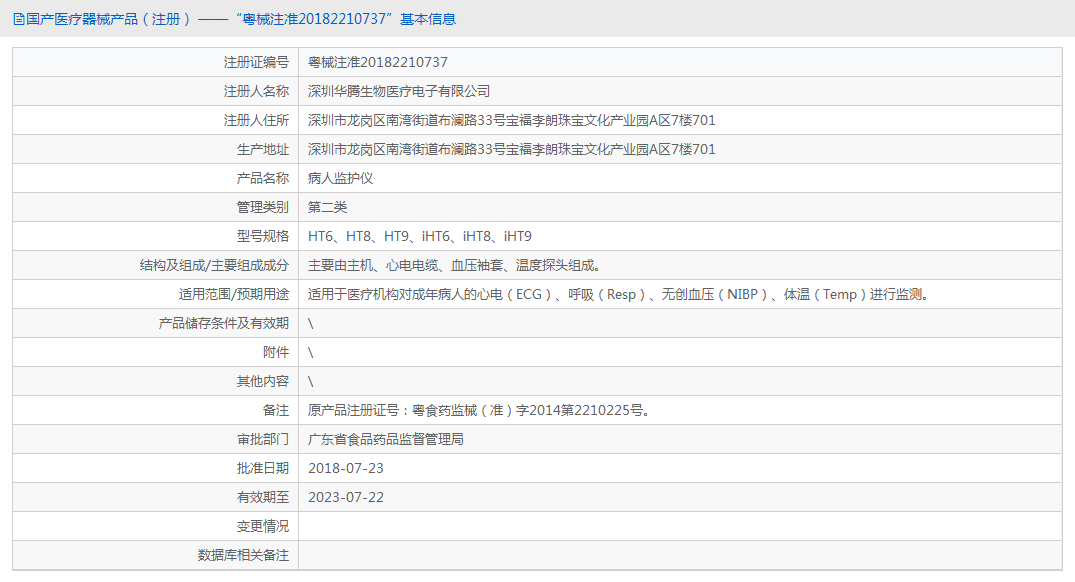Click the 产品储存条件及有效期 label

(224, 324)
